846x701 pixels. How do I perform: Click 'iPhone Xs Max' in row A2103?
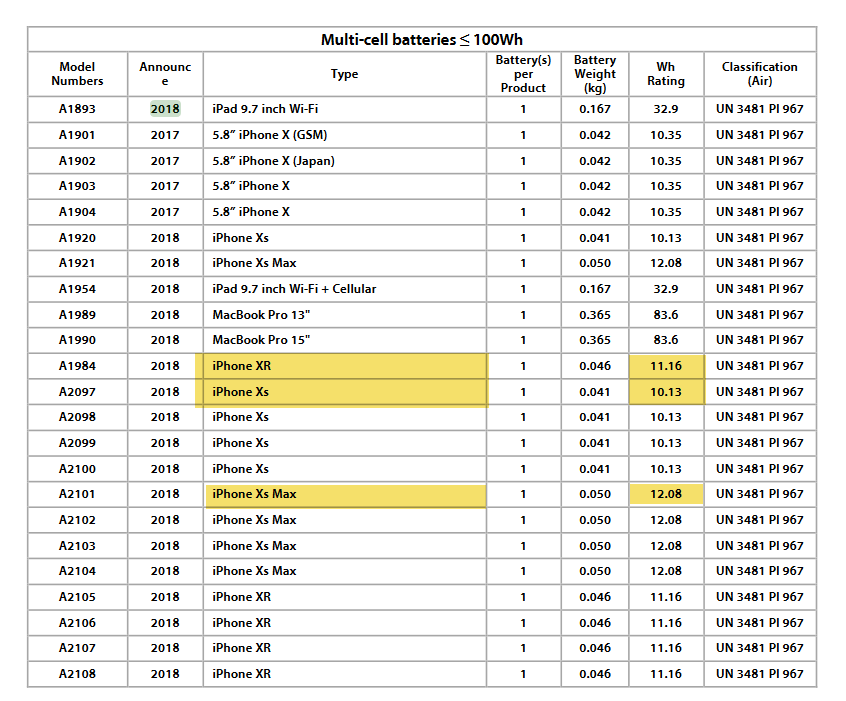(x=254, y=546)
